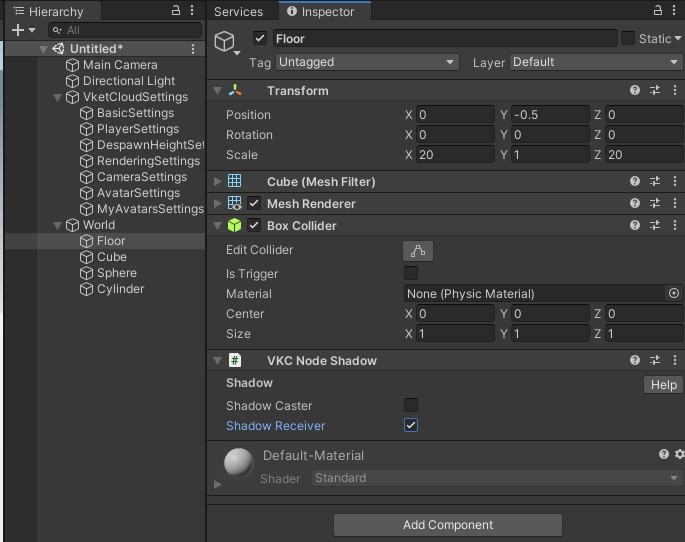685x542 pixels.
Task: Open Transform component help icon
Action: tap(635, 90)
